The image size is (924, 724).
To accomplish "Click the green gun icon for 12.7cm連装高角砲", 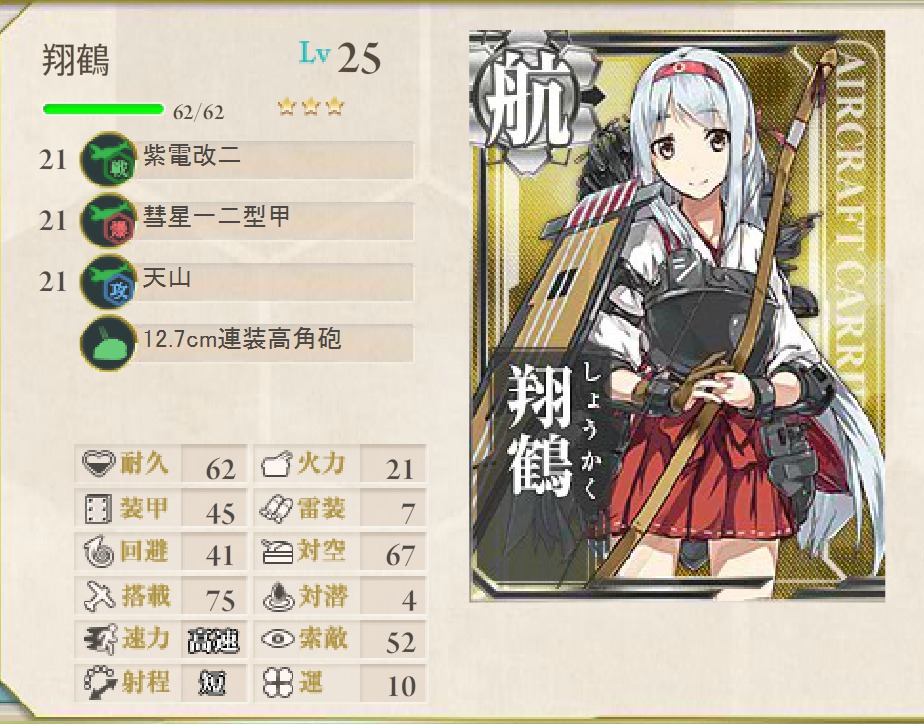I will pos(108,343).
